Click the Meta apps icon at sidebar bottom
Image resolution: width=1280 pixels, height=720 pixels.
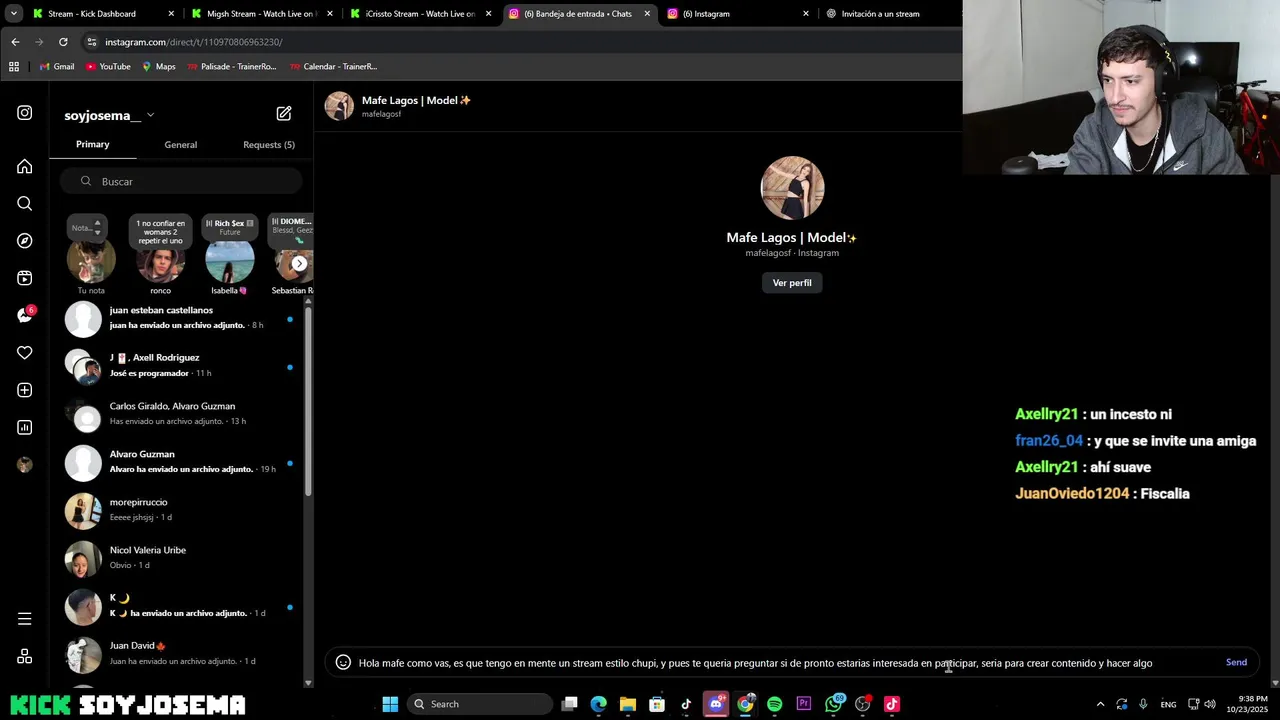(24, 656)
